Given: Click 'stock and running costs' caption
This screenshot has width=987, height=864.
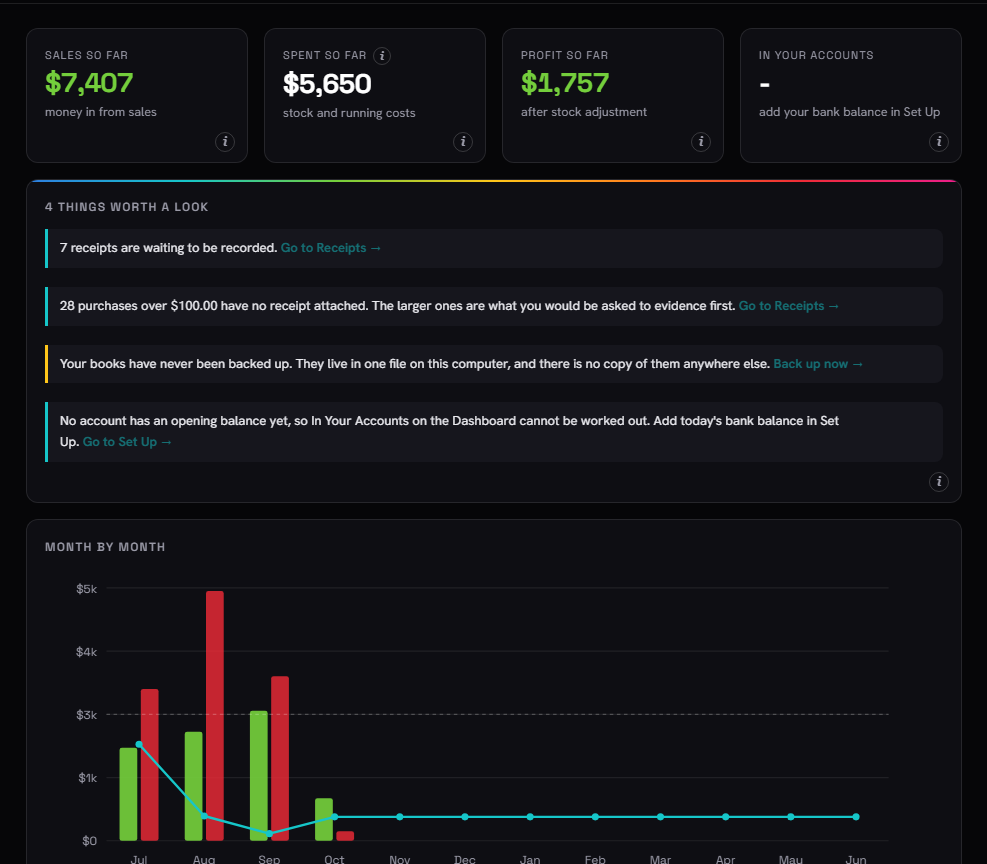Looking at the screenshot, I should (x=349, y=113).
